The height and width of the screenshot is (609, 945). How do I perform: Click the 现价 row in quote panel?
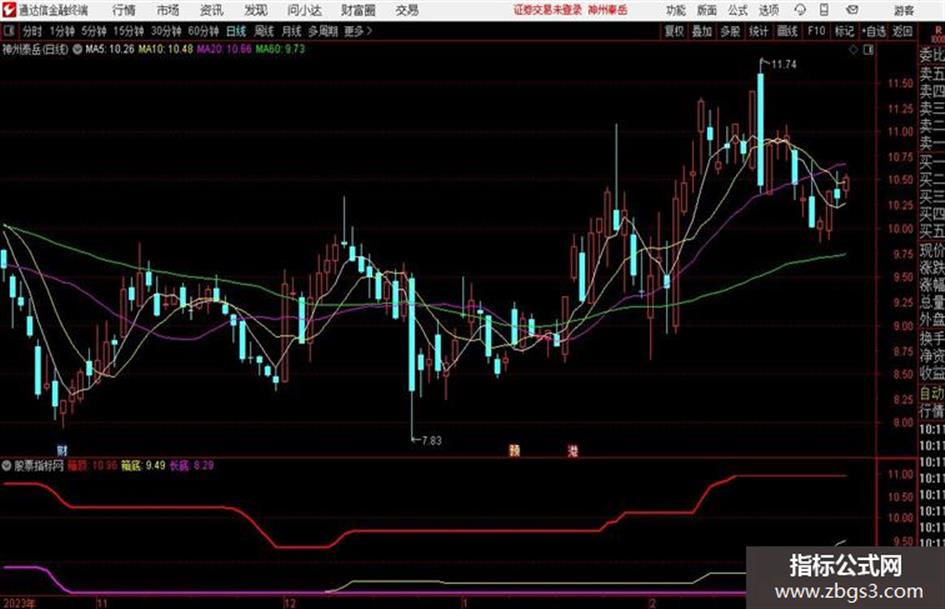(932, 250)
